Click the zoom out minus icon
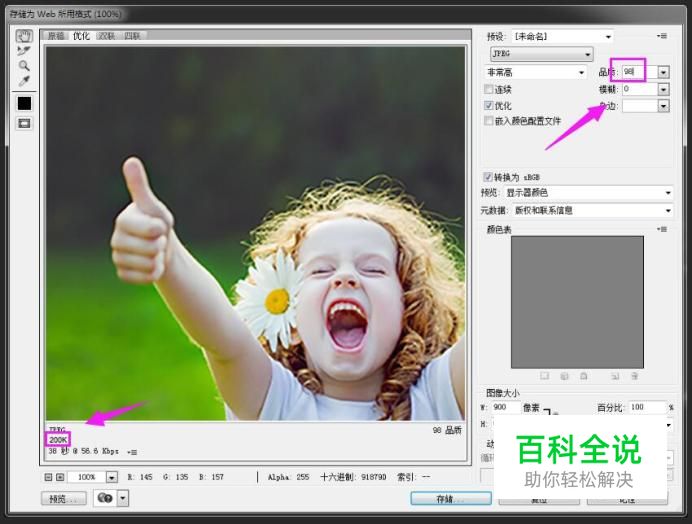 (x=49, y=477)
